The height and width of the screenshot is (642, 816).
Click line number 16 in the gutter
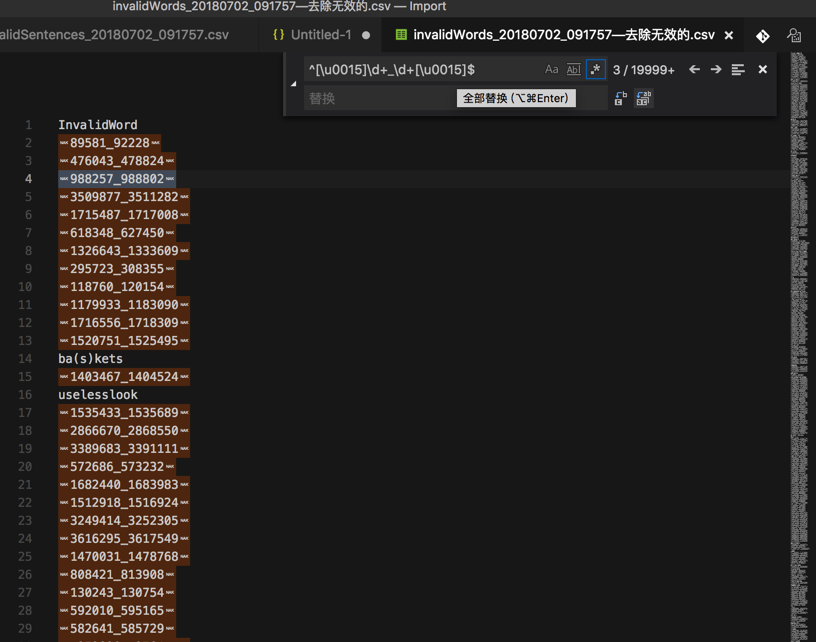coord(25,394)
